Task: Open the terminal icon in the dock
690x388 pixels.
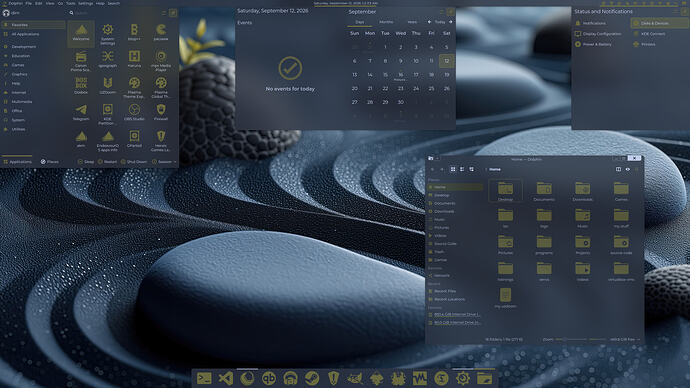Action: pos(204,378)
